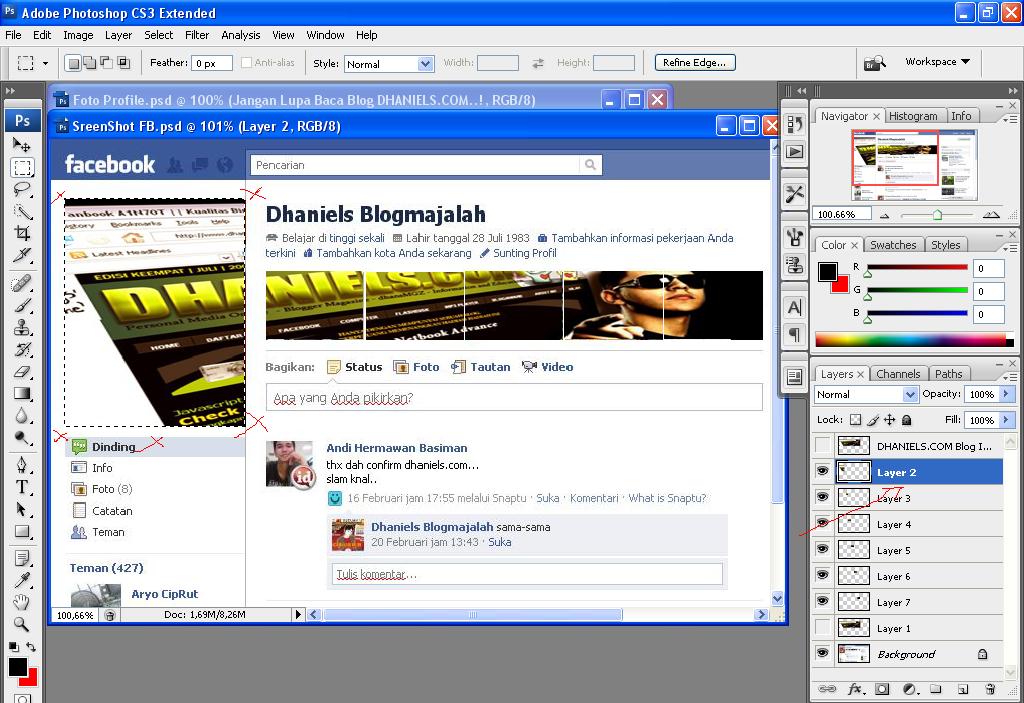
Task: Open the layer blend mode dropdown
Action: pos(866,394)
